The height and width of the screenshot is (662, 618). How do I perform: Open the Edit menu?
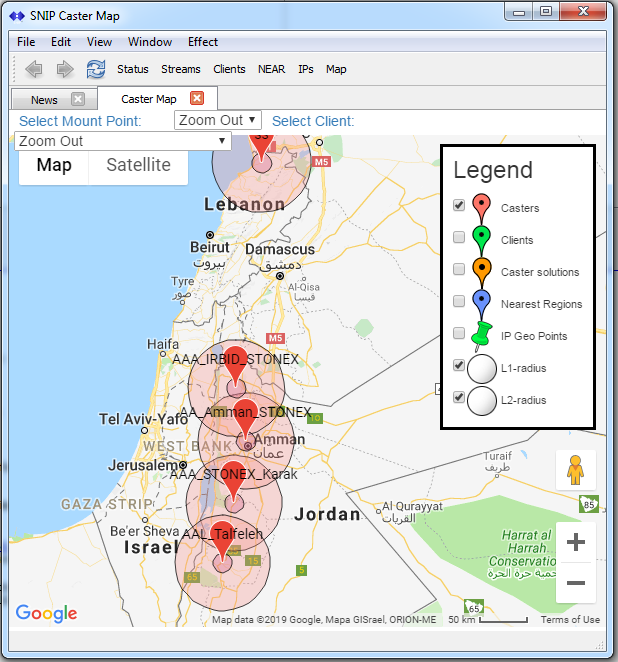pos(61,42)
